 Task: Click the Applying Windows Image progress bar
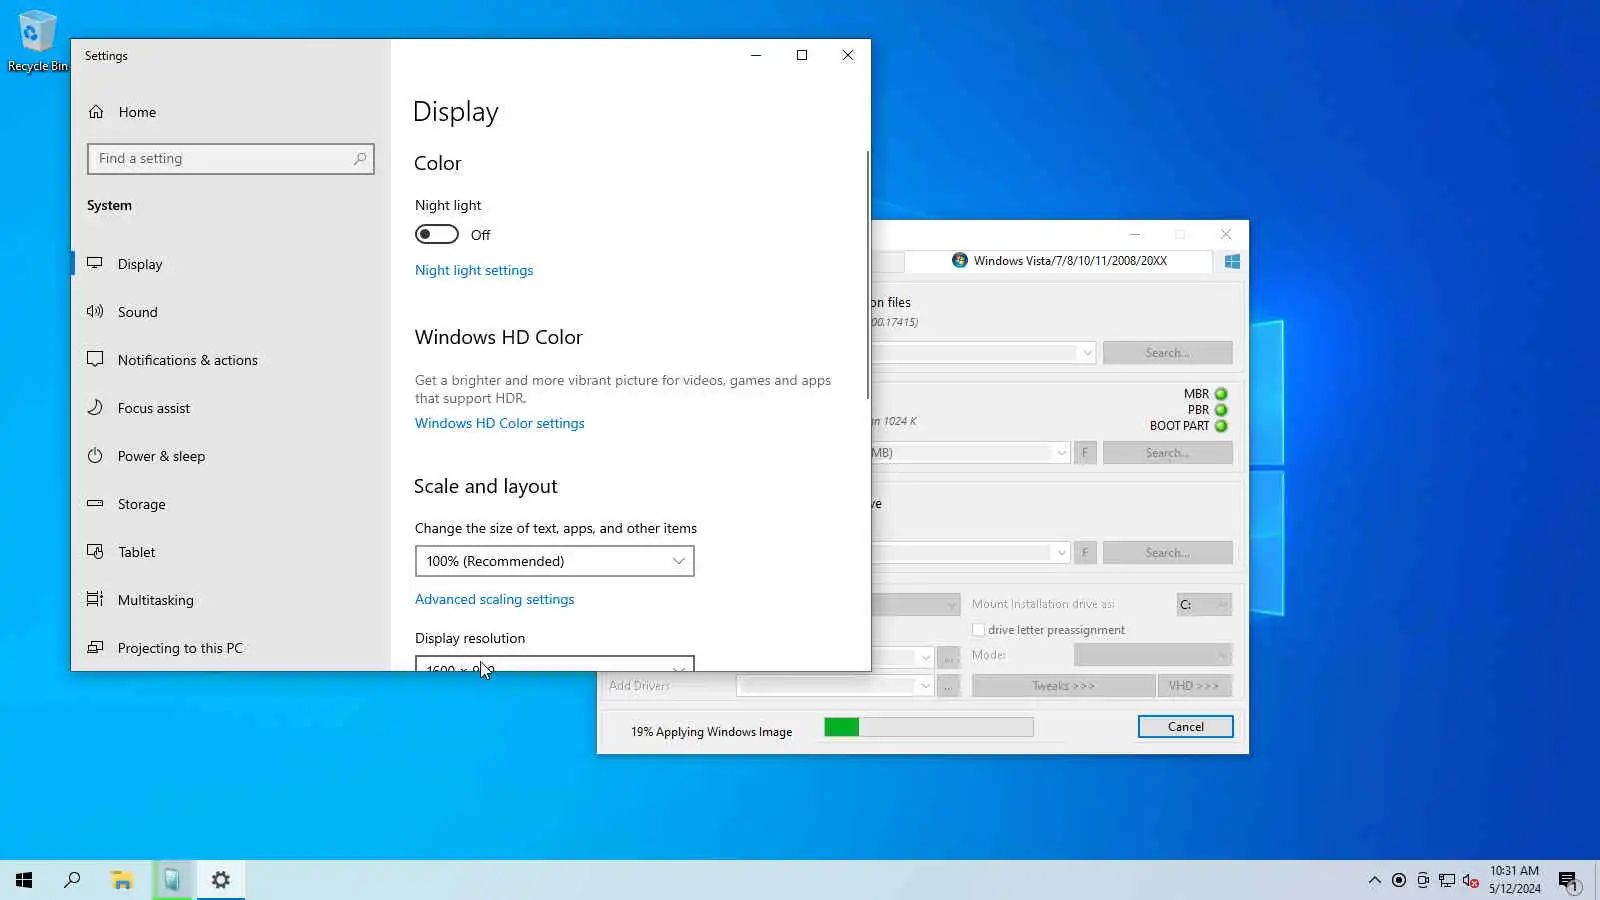pos(929,727)
